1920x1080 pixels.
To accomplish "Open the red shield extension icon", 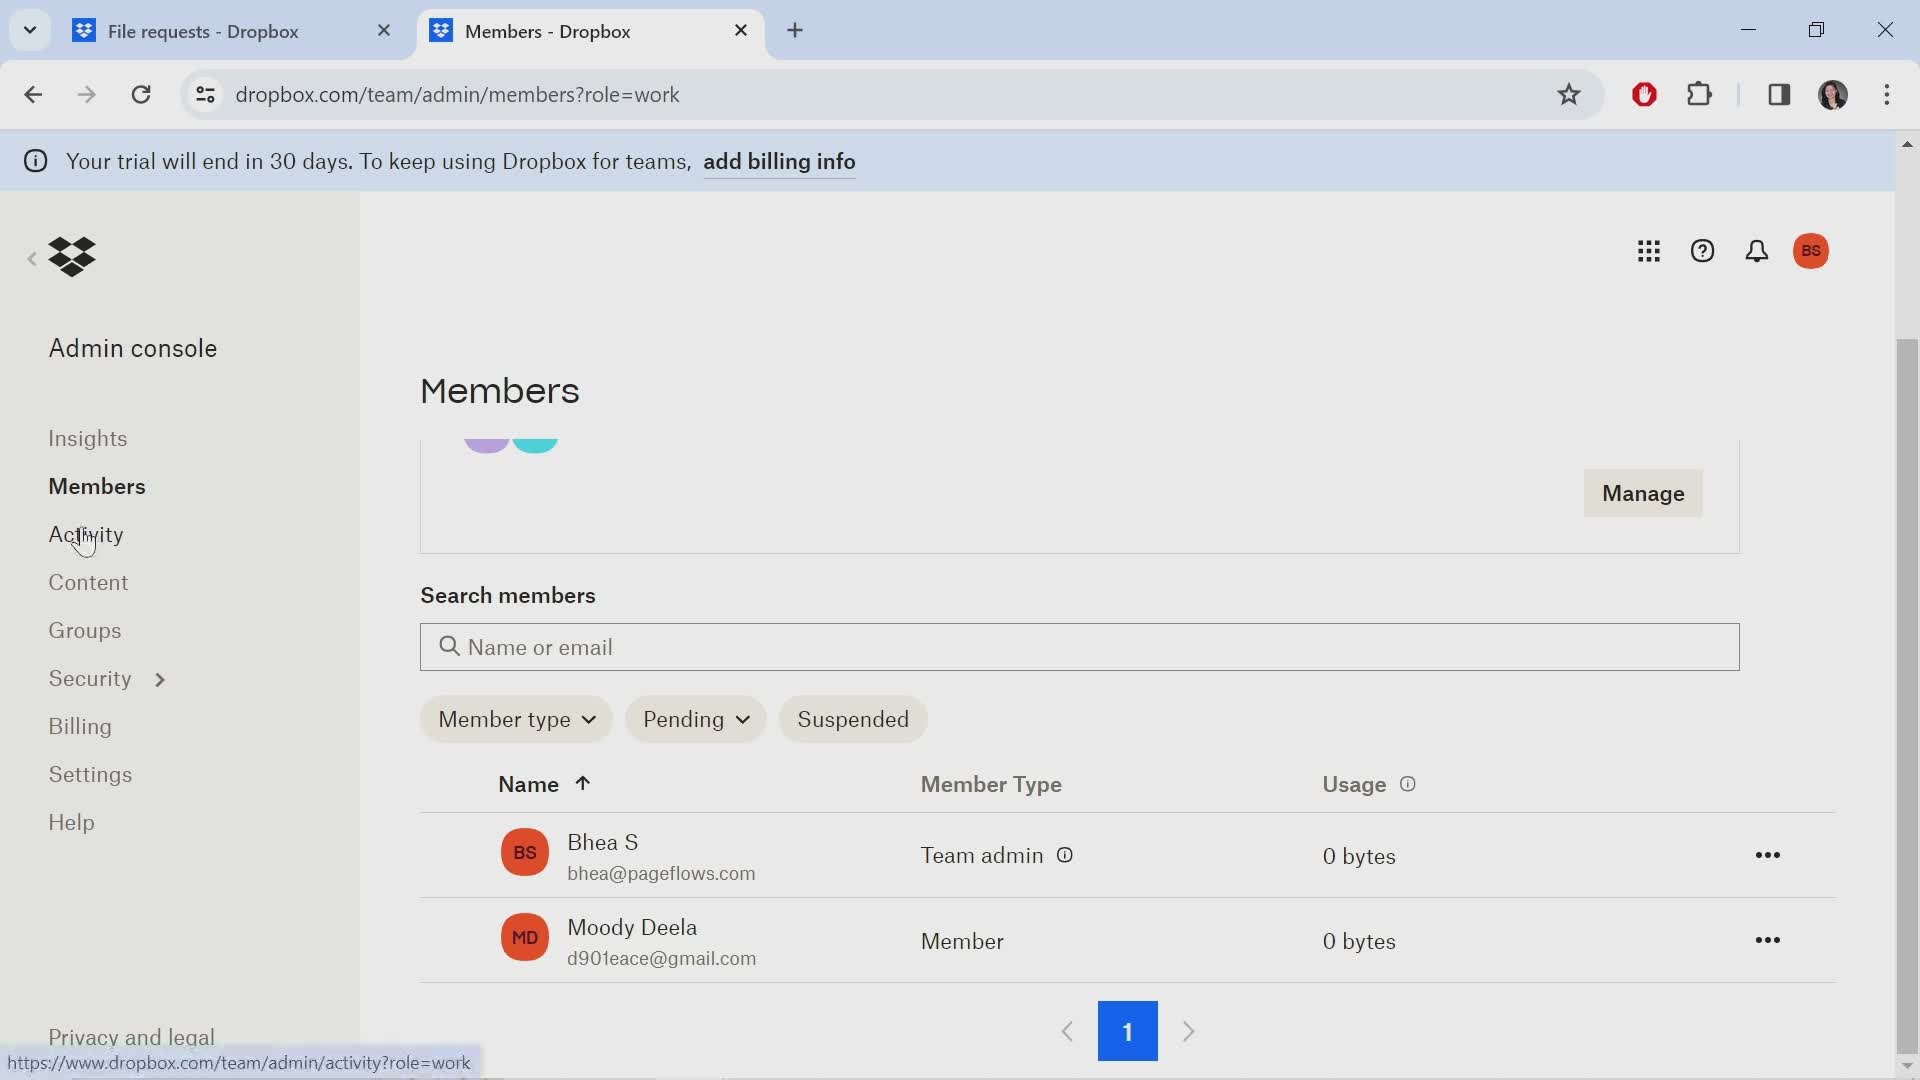I will (1645, 95).
